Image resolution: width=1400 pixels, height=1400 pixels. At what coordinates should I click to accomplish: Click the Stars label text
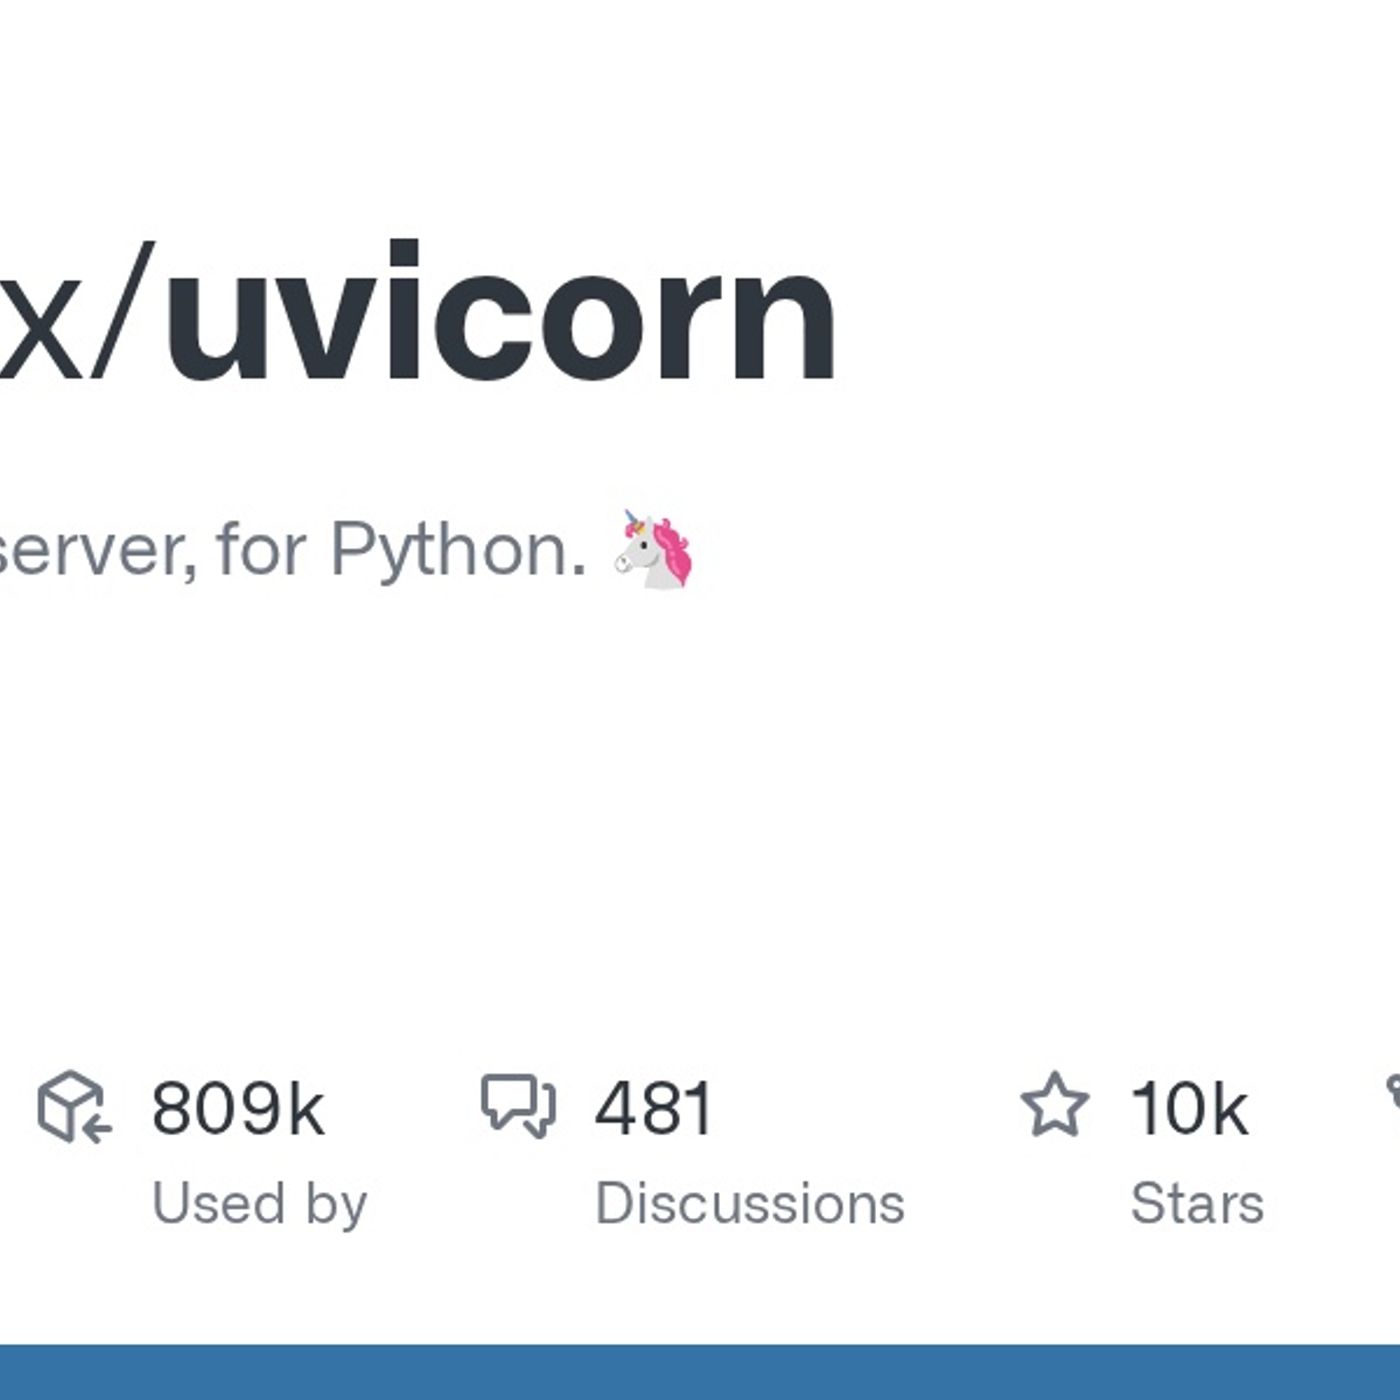tap(1200, 1203)
